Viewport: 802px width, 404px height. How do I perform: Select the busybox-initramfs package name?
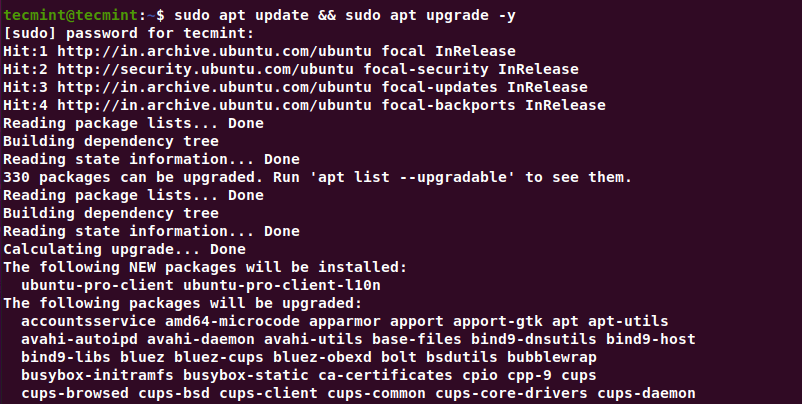97,375
